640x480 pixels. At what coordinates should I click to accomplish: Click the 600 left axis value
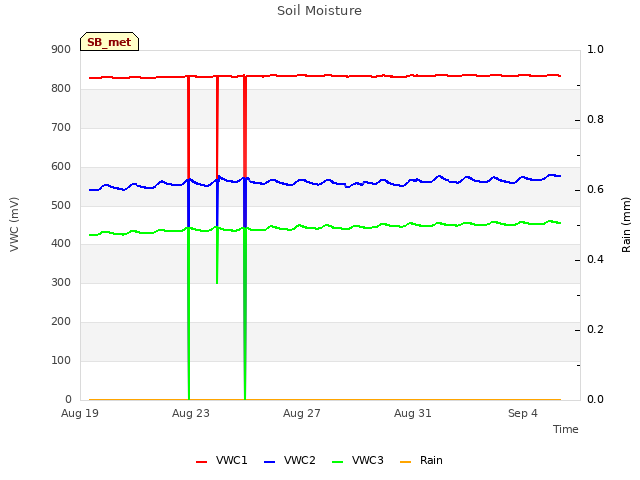tap(61, 167)
